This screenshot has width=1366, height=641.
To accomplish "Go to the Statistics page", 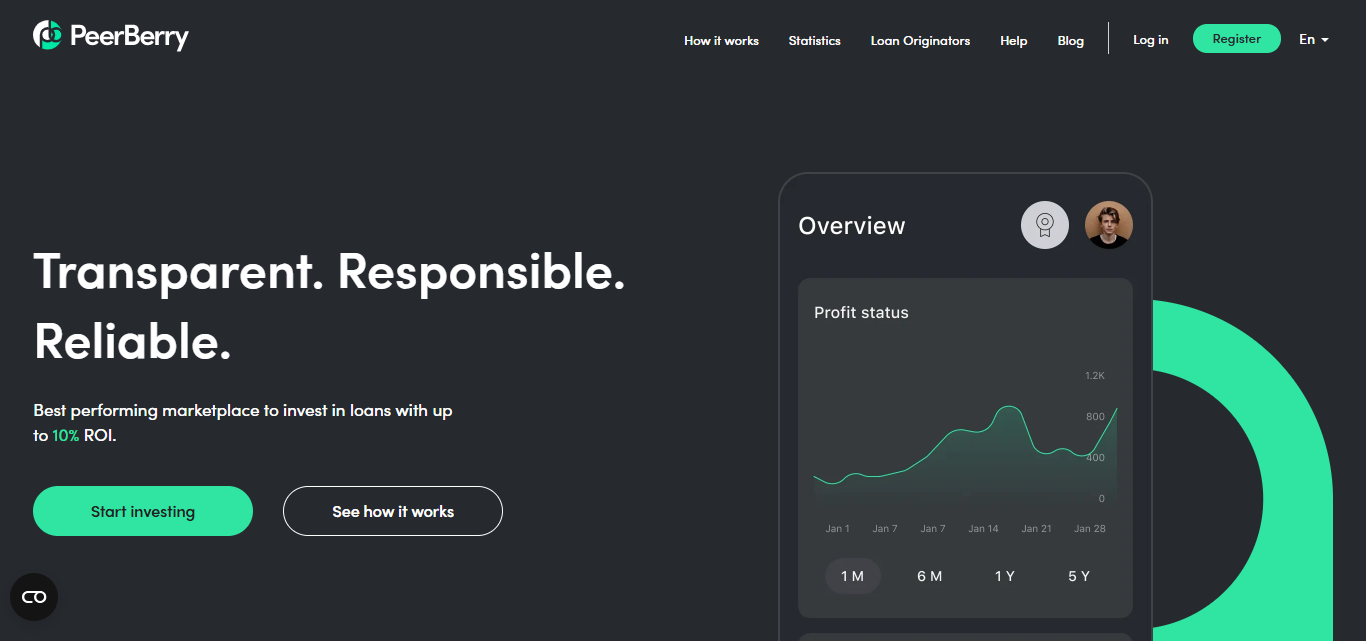I will pos(814,41).
